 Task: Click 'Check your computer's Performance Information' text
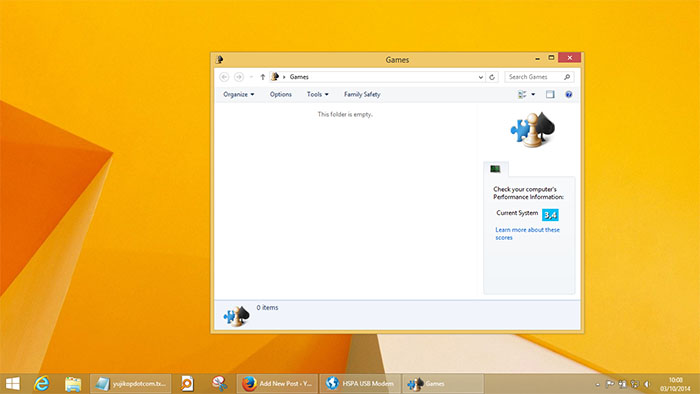pyautogui.click(x=528, y=193)
